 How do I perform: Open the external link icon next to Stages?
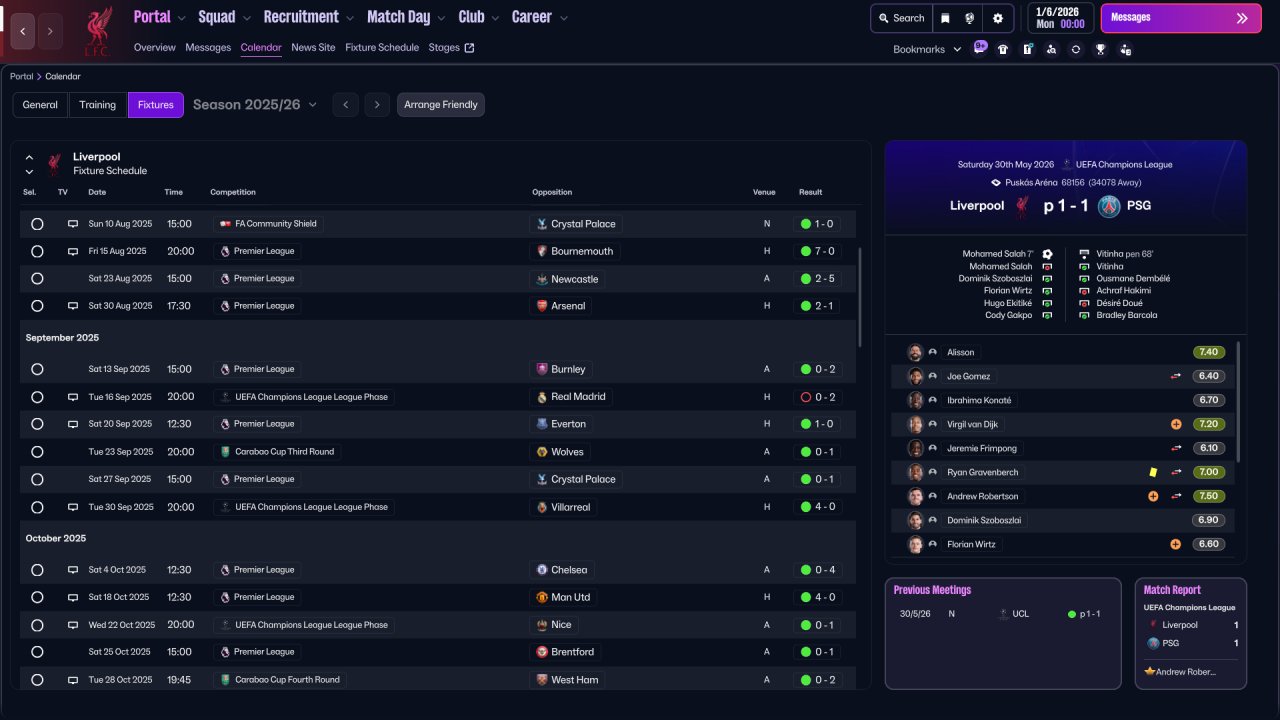click(470, 47)
